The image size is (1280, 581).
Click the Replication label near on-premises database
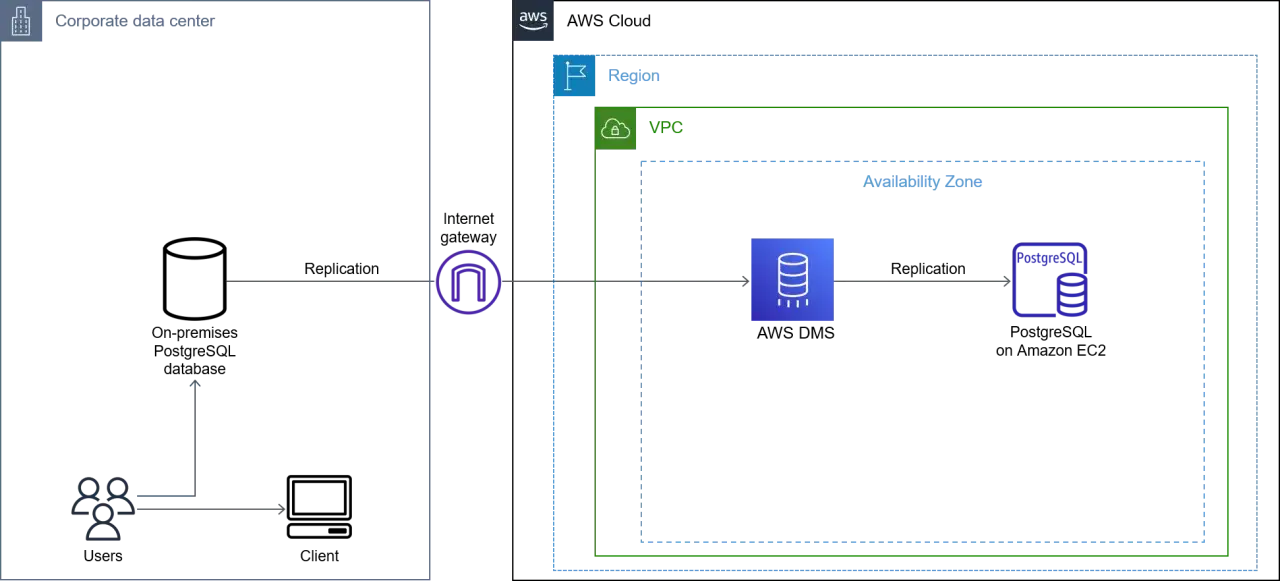click(342, 268)
